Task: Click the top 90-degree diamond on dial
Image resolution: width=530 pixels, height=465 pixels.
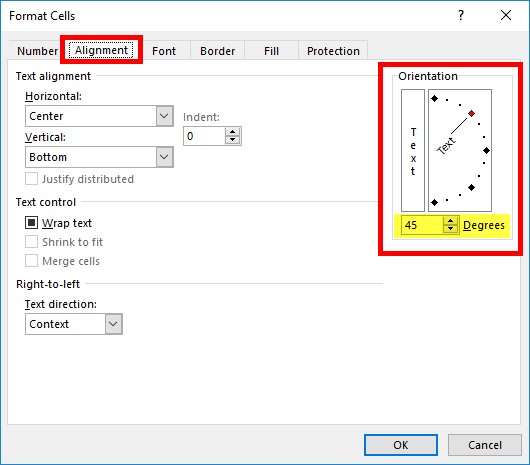Action: click(x=435, y=98)
